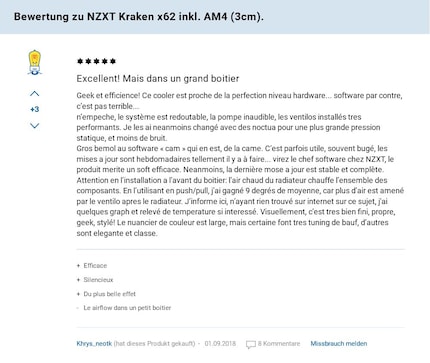430x363 pixels.
Task: Click the last star in the rating
Action: [x=113, y=61]
